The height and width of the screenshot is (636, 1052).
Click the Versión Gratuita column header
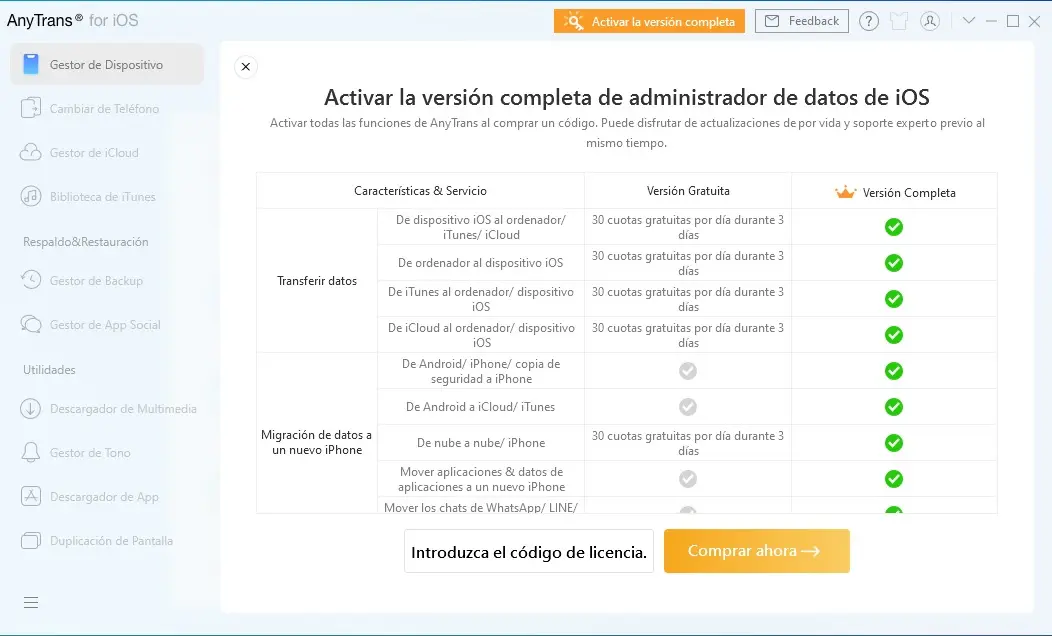[688, 191]
